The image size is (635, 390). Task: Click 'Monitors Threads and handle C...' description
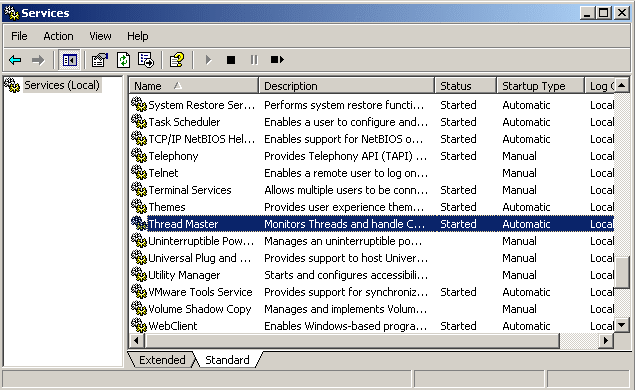(x=345, y=224)
